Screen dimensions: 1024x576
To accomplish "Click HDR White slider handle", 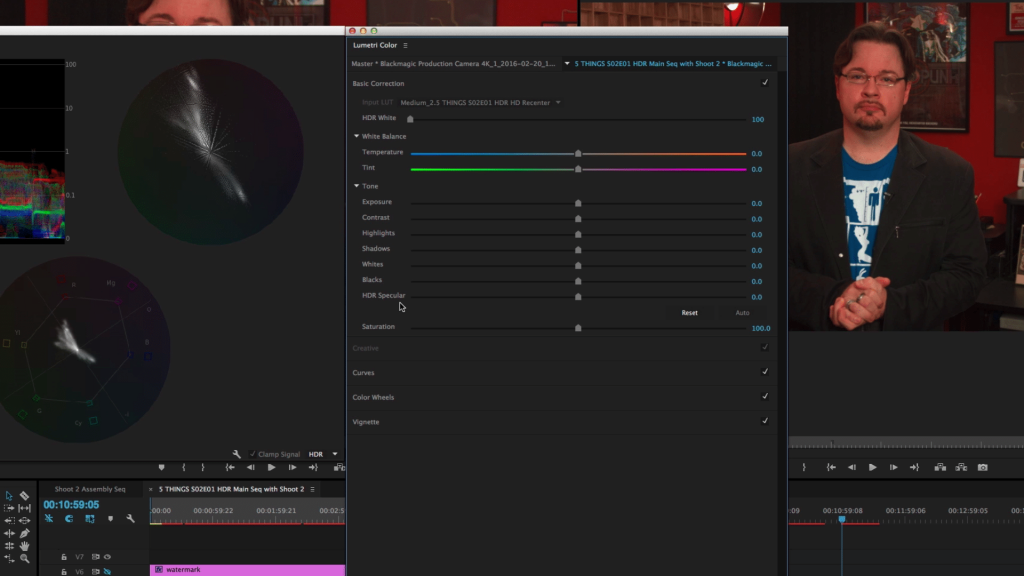I will tap(410, 119).
